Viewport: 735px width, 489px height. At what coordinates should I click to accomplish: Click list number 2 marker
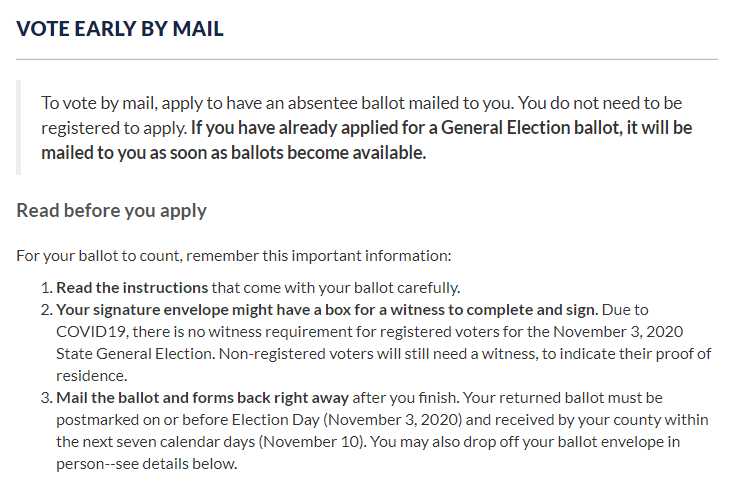[44, 309]
